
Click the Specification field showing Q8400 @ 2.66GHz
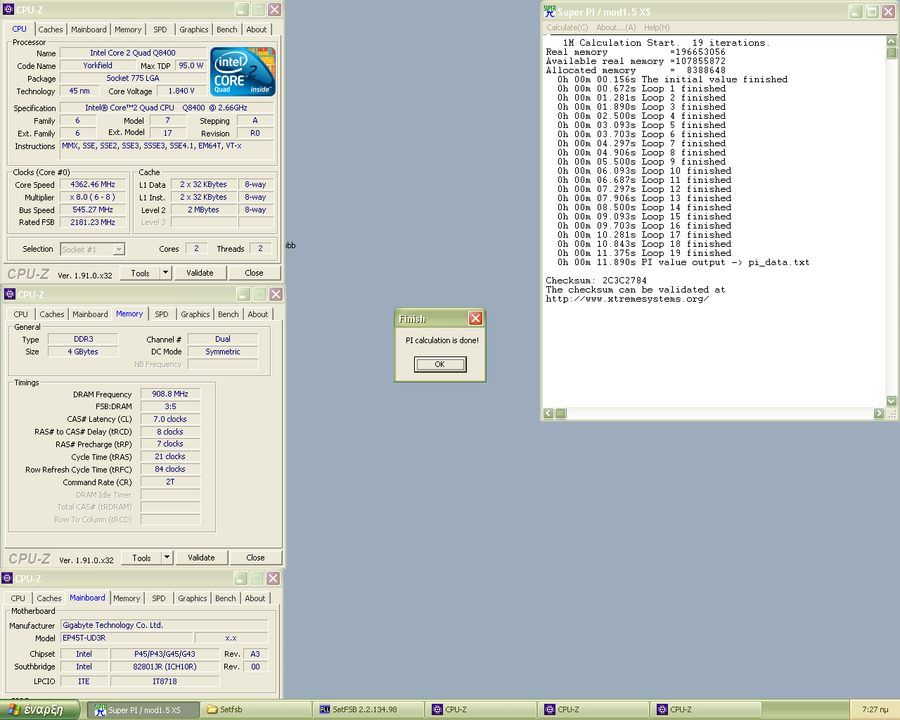tap(166, 107)
